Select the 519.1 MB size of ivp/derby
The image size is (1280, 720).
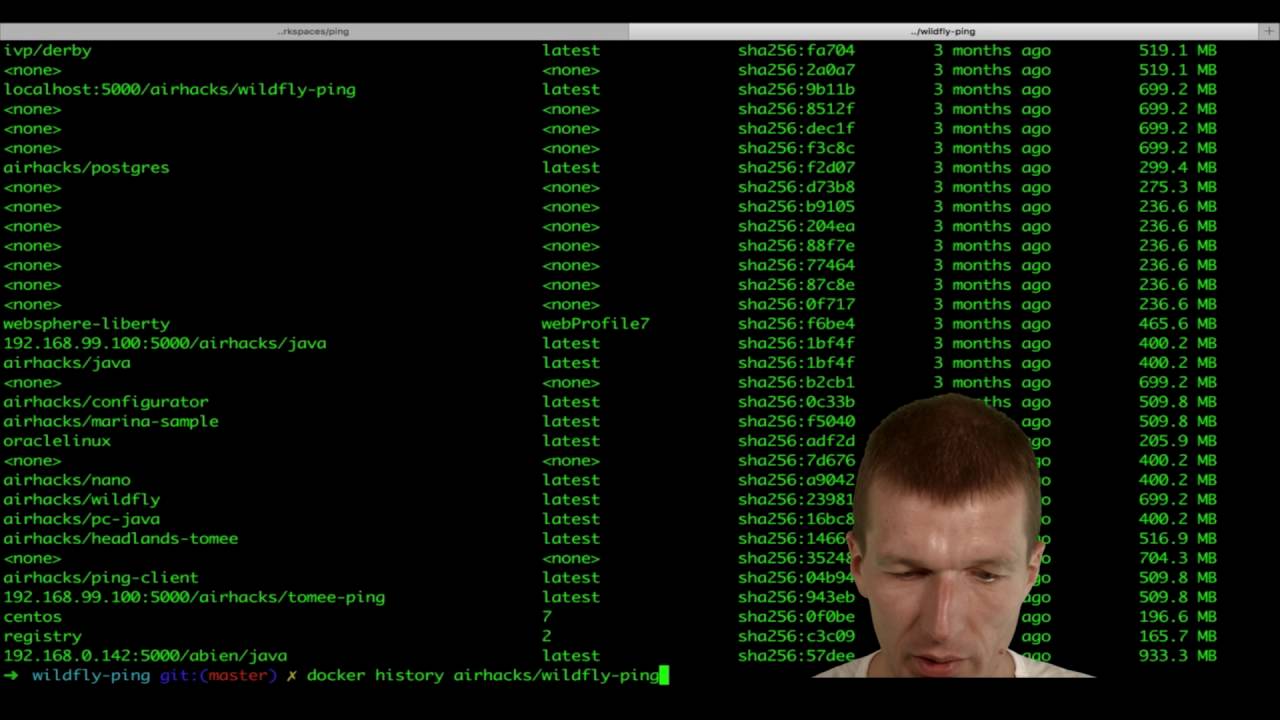pos(1178,50)
